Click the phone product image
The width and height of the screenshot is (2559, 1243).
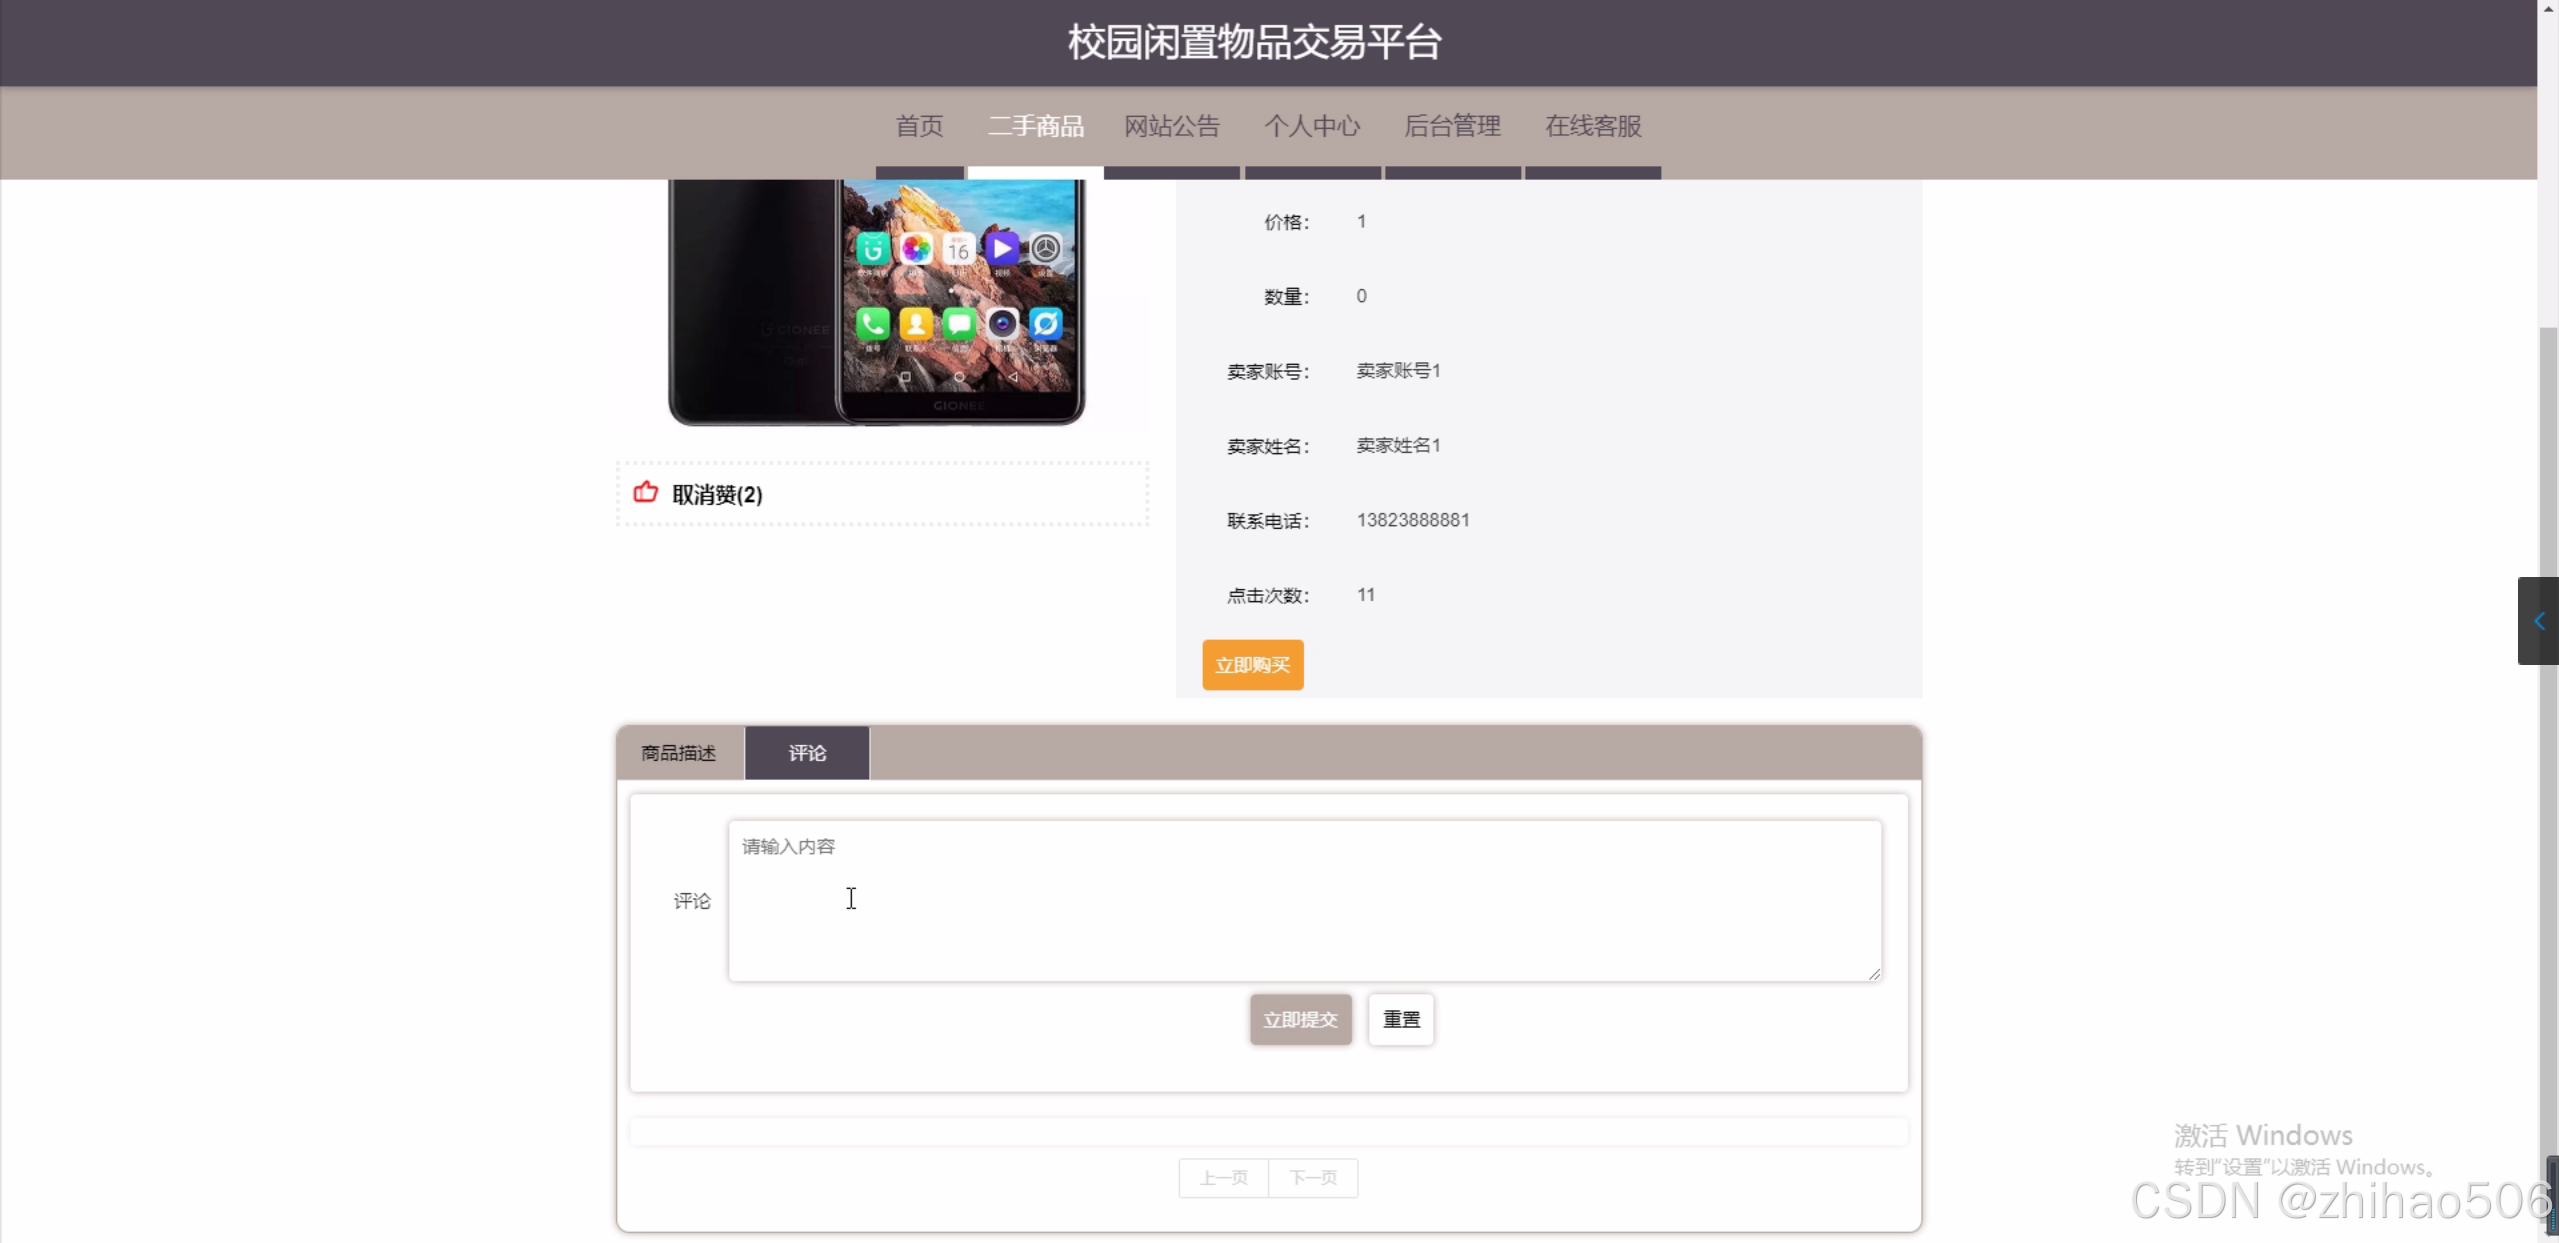(x=877, y=300)
